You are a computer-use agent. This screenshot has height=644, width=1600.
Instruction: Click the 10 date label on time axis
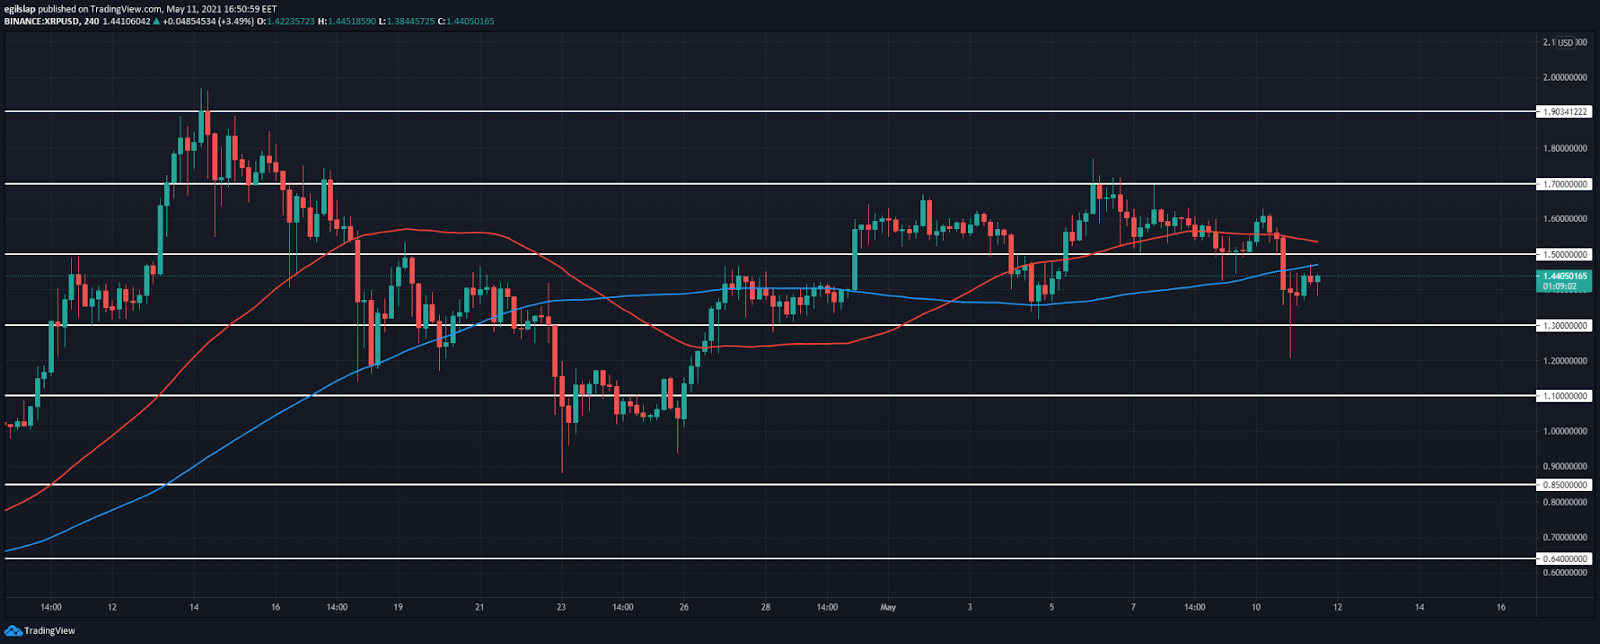coord(1256,607)
